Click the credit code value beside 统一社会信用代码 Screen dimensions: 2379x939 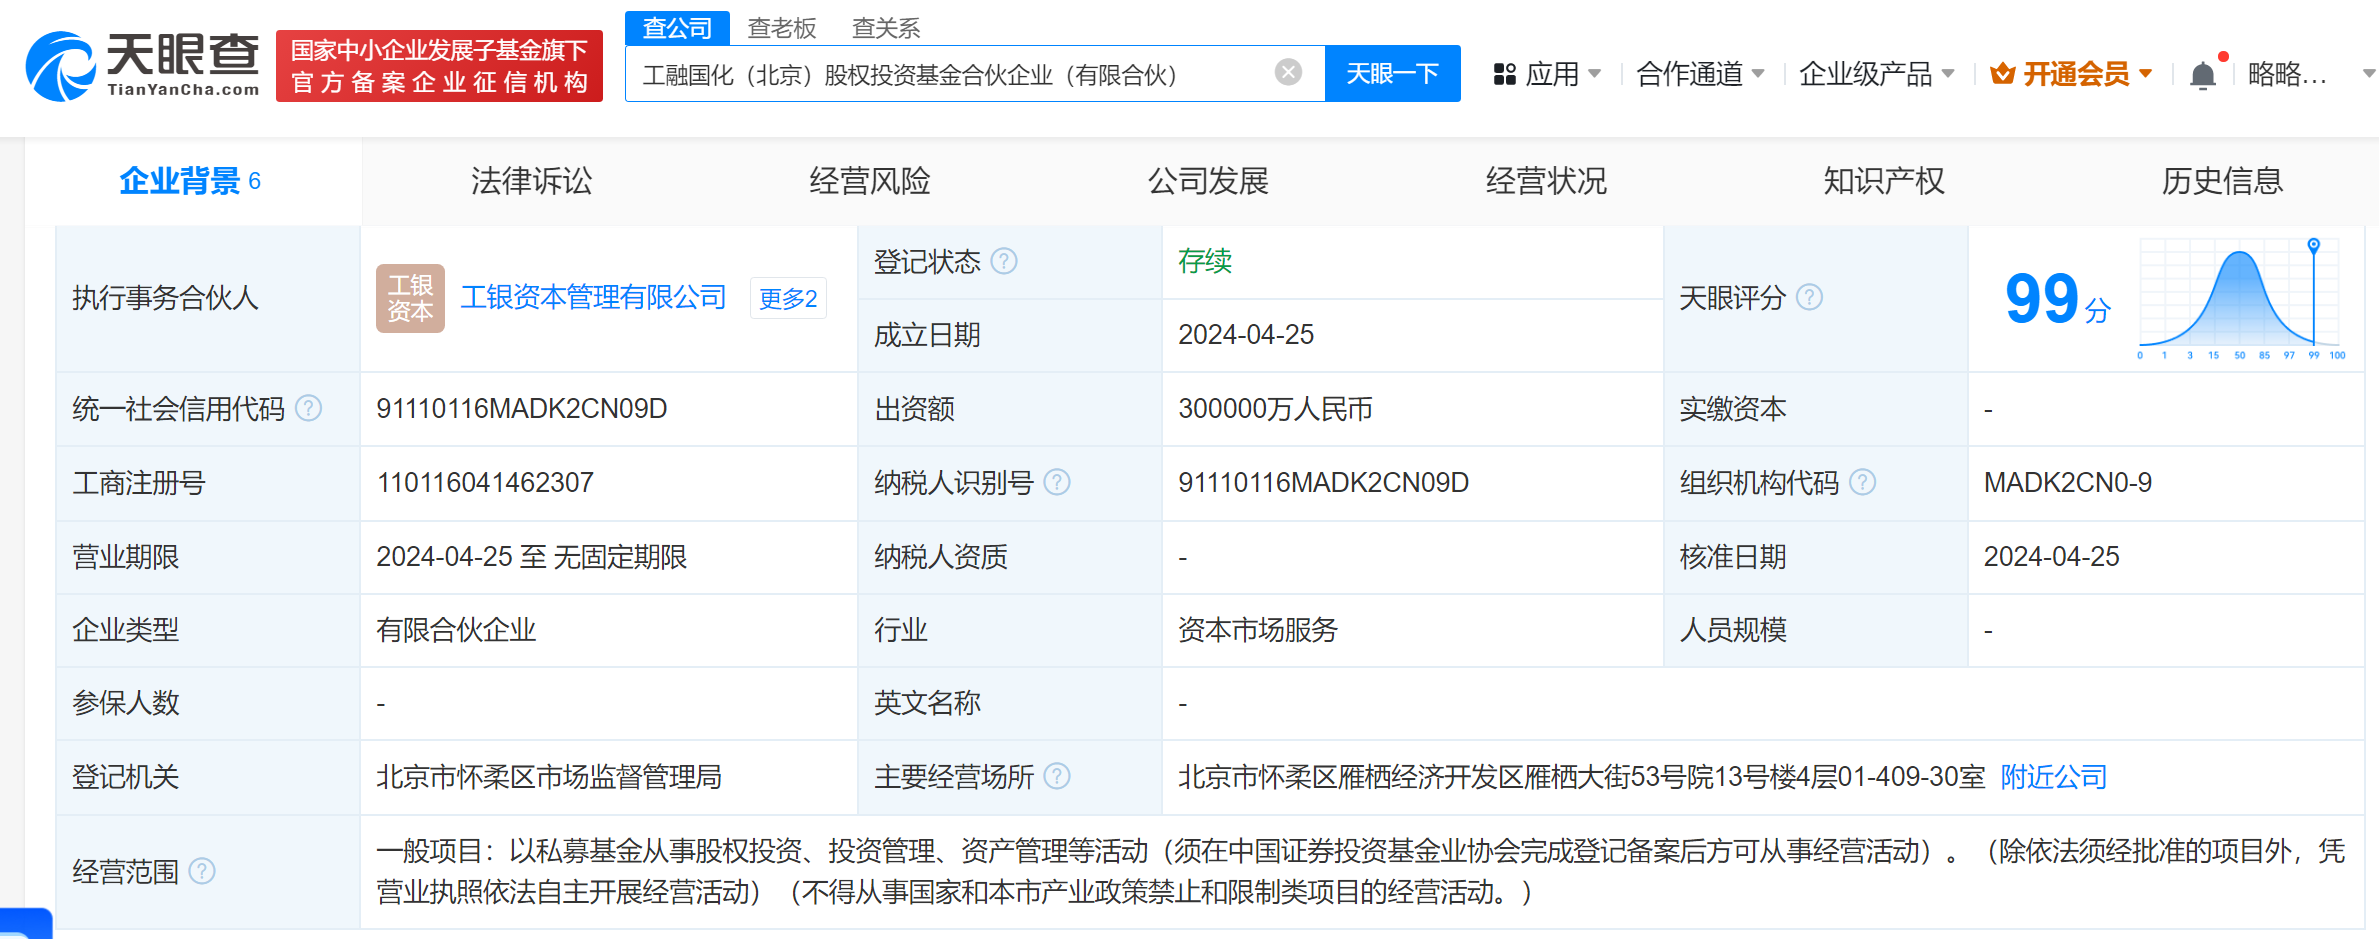point(522,408)
